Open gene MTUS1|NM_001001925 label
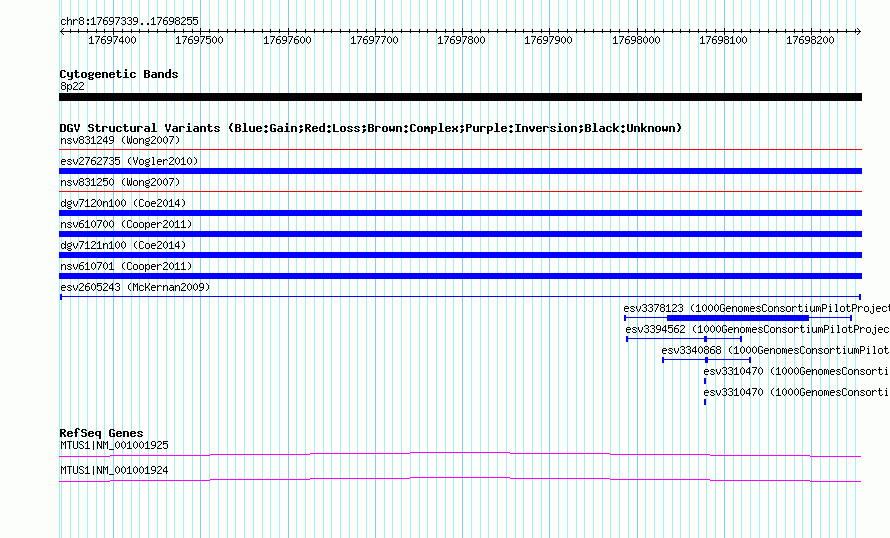Viewport: 890px width, 538px height. coord(114,445)
